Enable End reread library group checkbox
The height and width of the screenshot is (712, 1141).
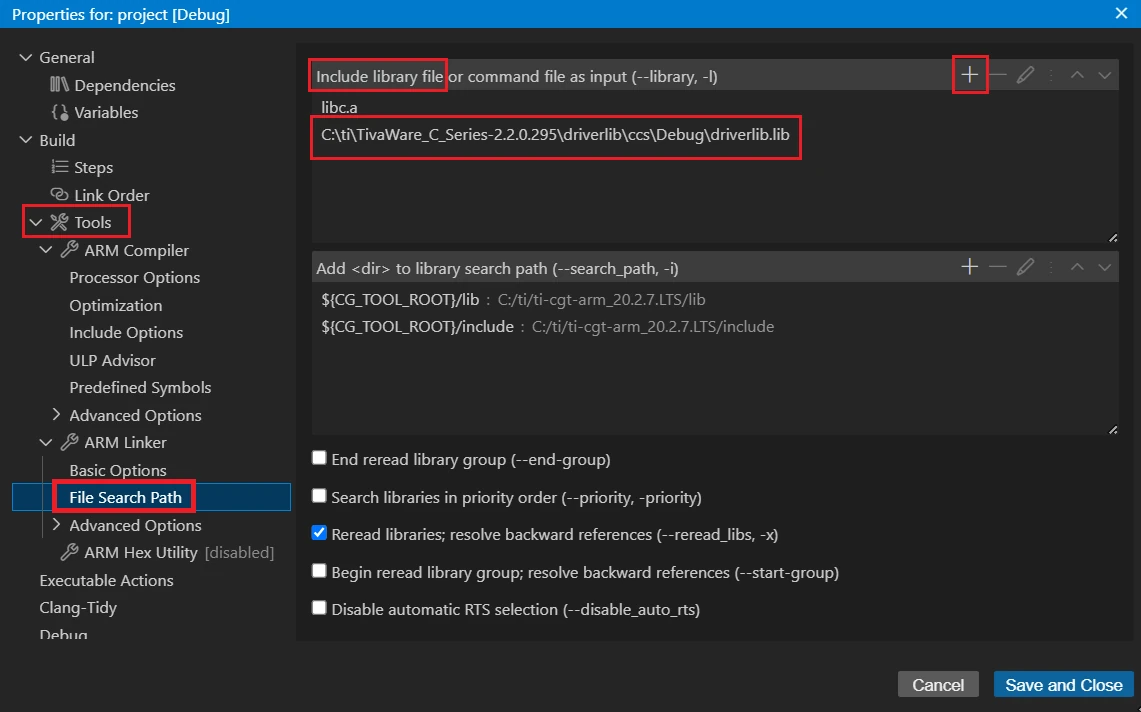(x=319, y=458)
